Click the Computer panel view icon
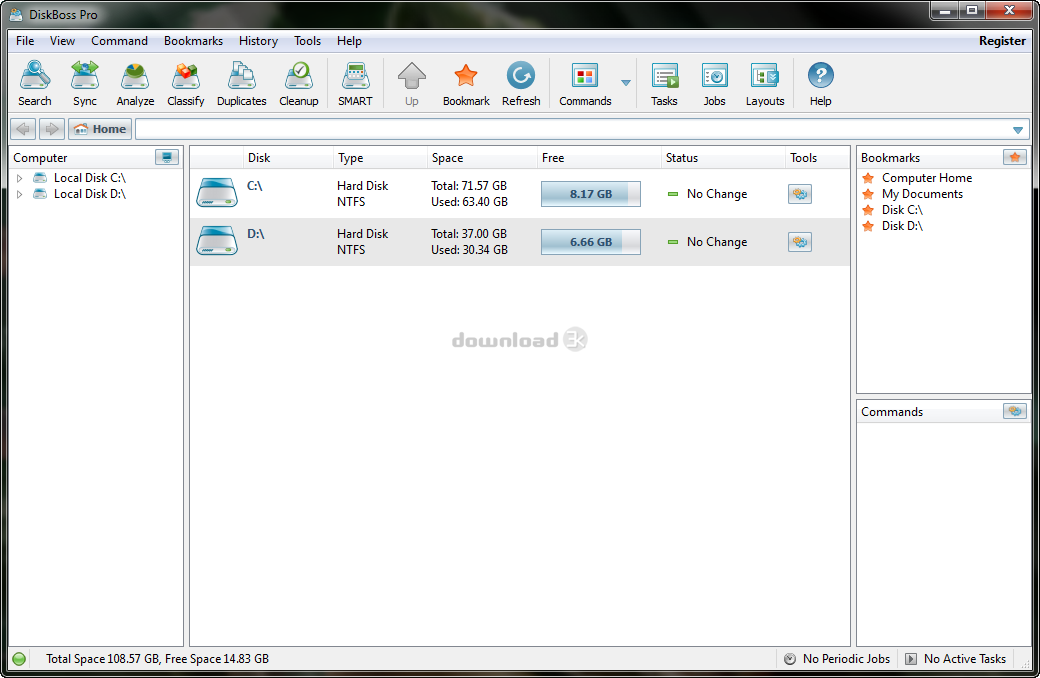 point(167,157)
